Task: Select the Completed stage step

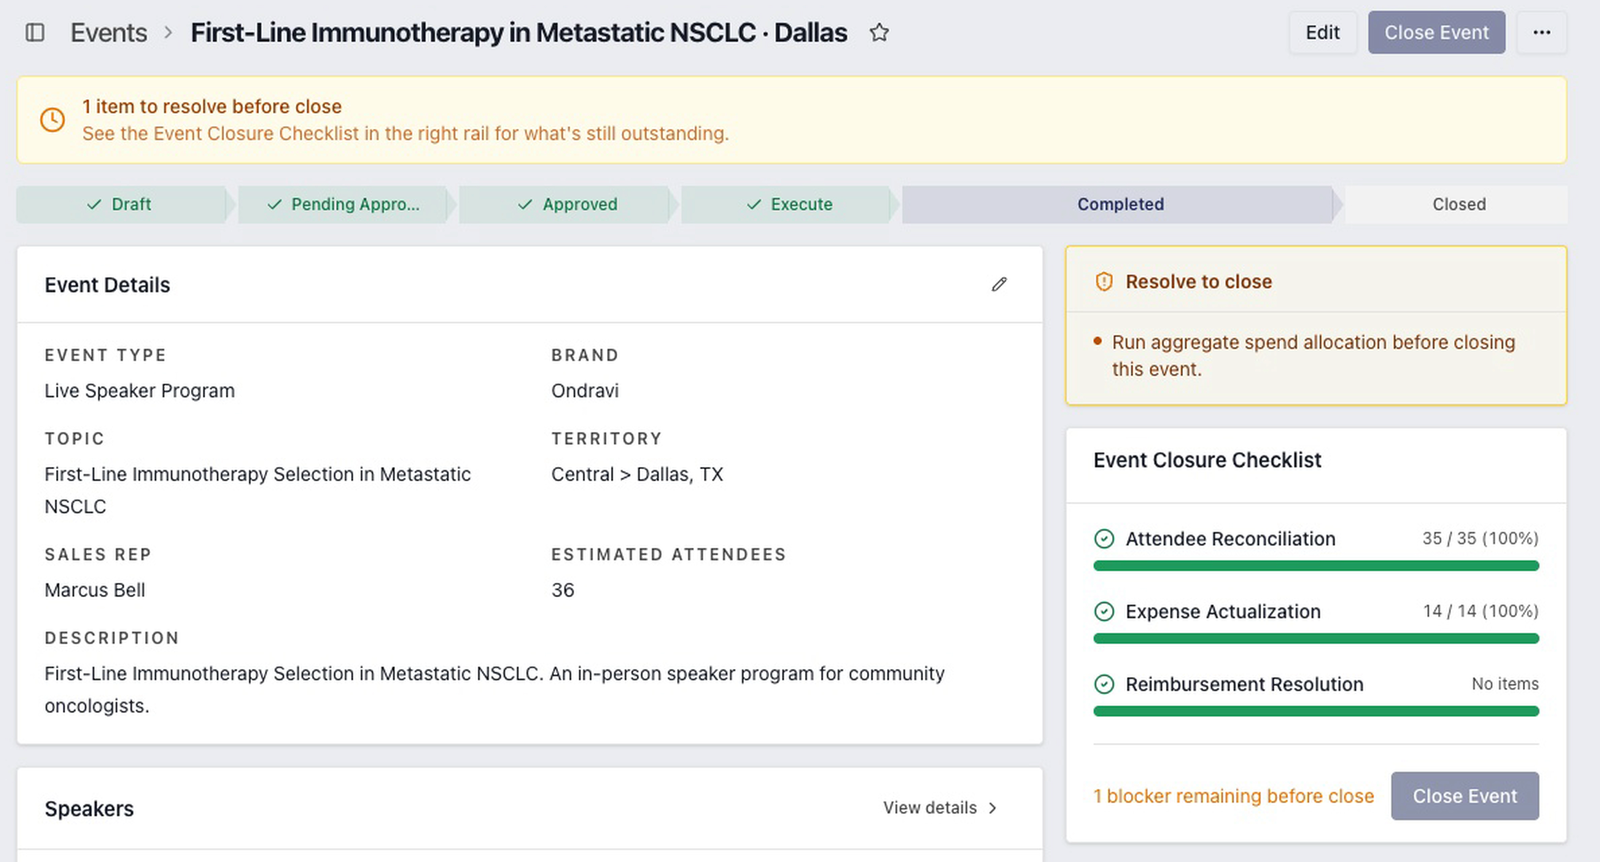Action: click(x=1120, y=204)
